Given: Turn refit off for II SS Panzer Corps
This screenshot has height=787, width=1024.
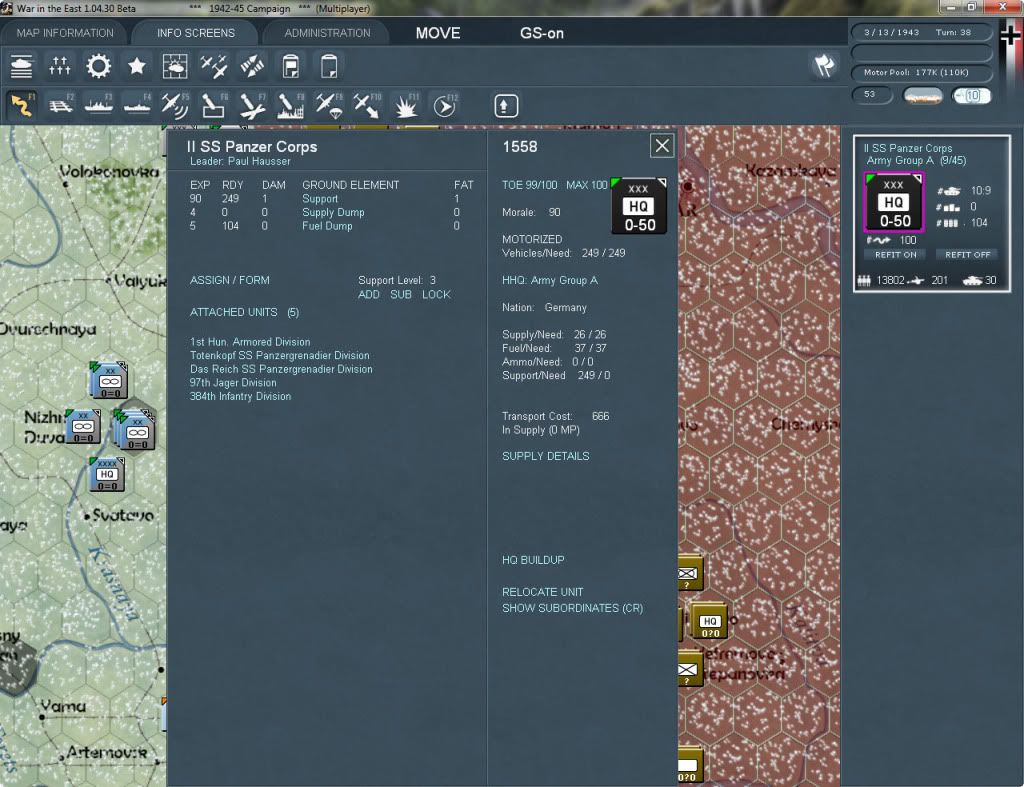Looking at the screenshot, I should [x=967, y=255].
